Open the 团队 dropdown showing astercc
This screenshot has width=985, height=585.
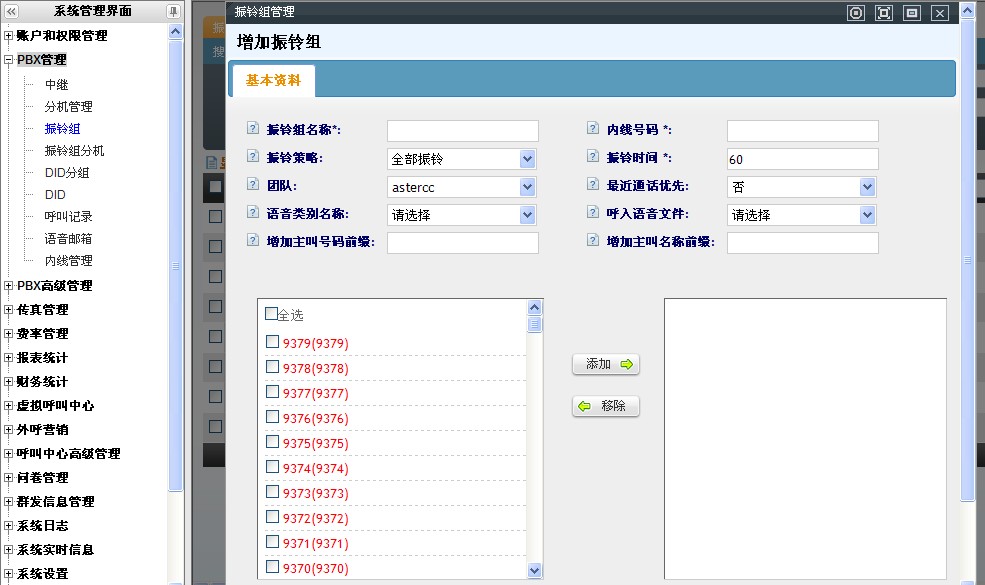527,187
